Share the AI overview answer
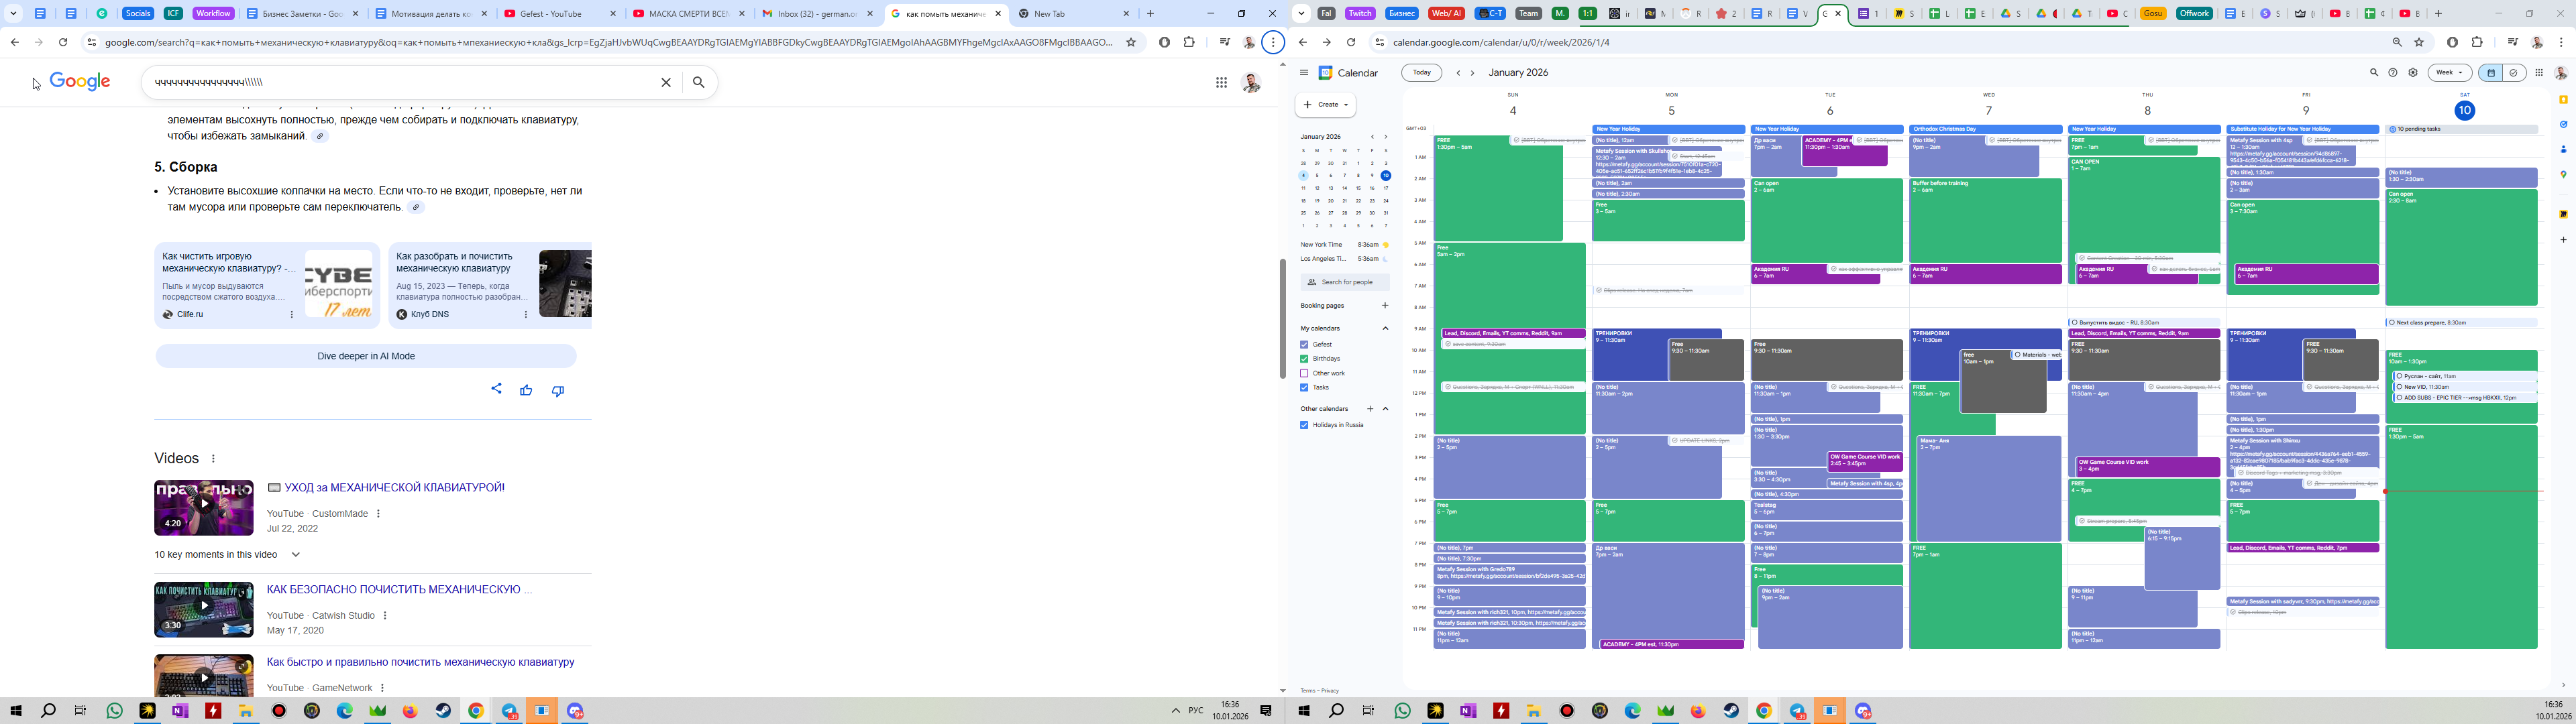Image resolution: width=2576 pixels, height=724 pixels. click(x=496, y=389)
